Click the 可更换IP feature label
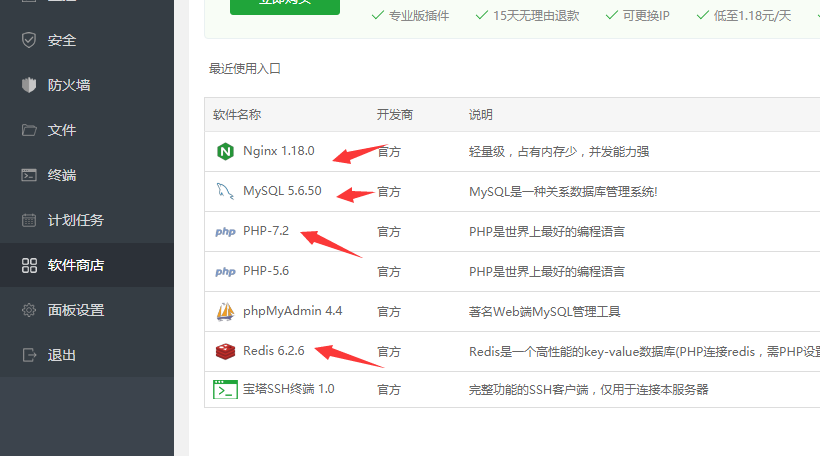820x456 pixels. tap(646, 16)
